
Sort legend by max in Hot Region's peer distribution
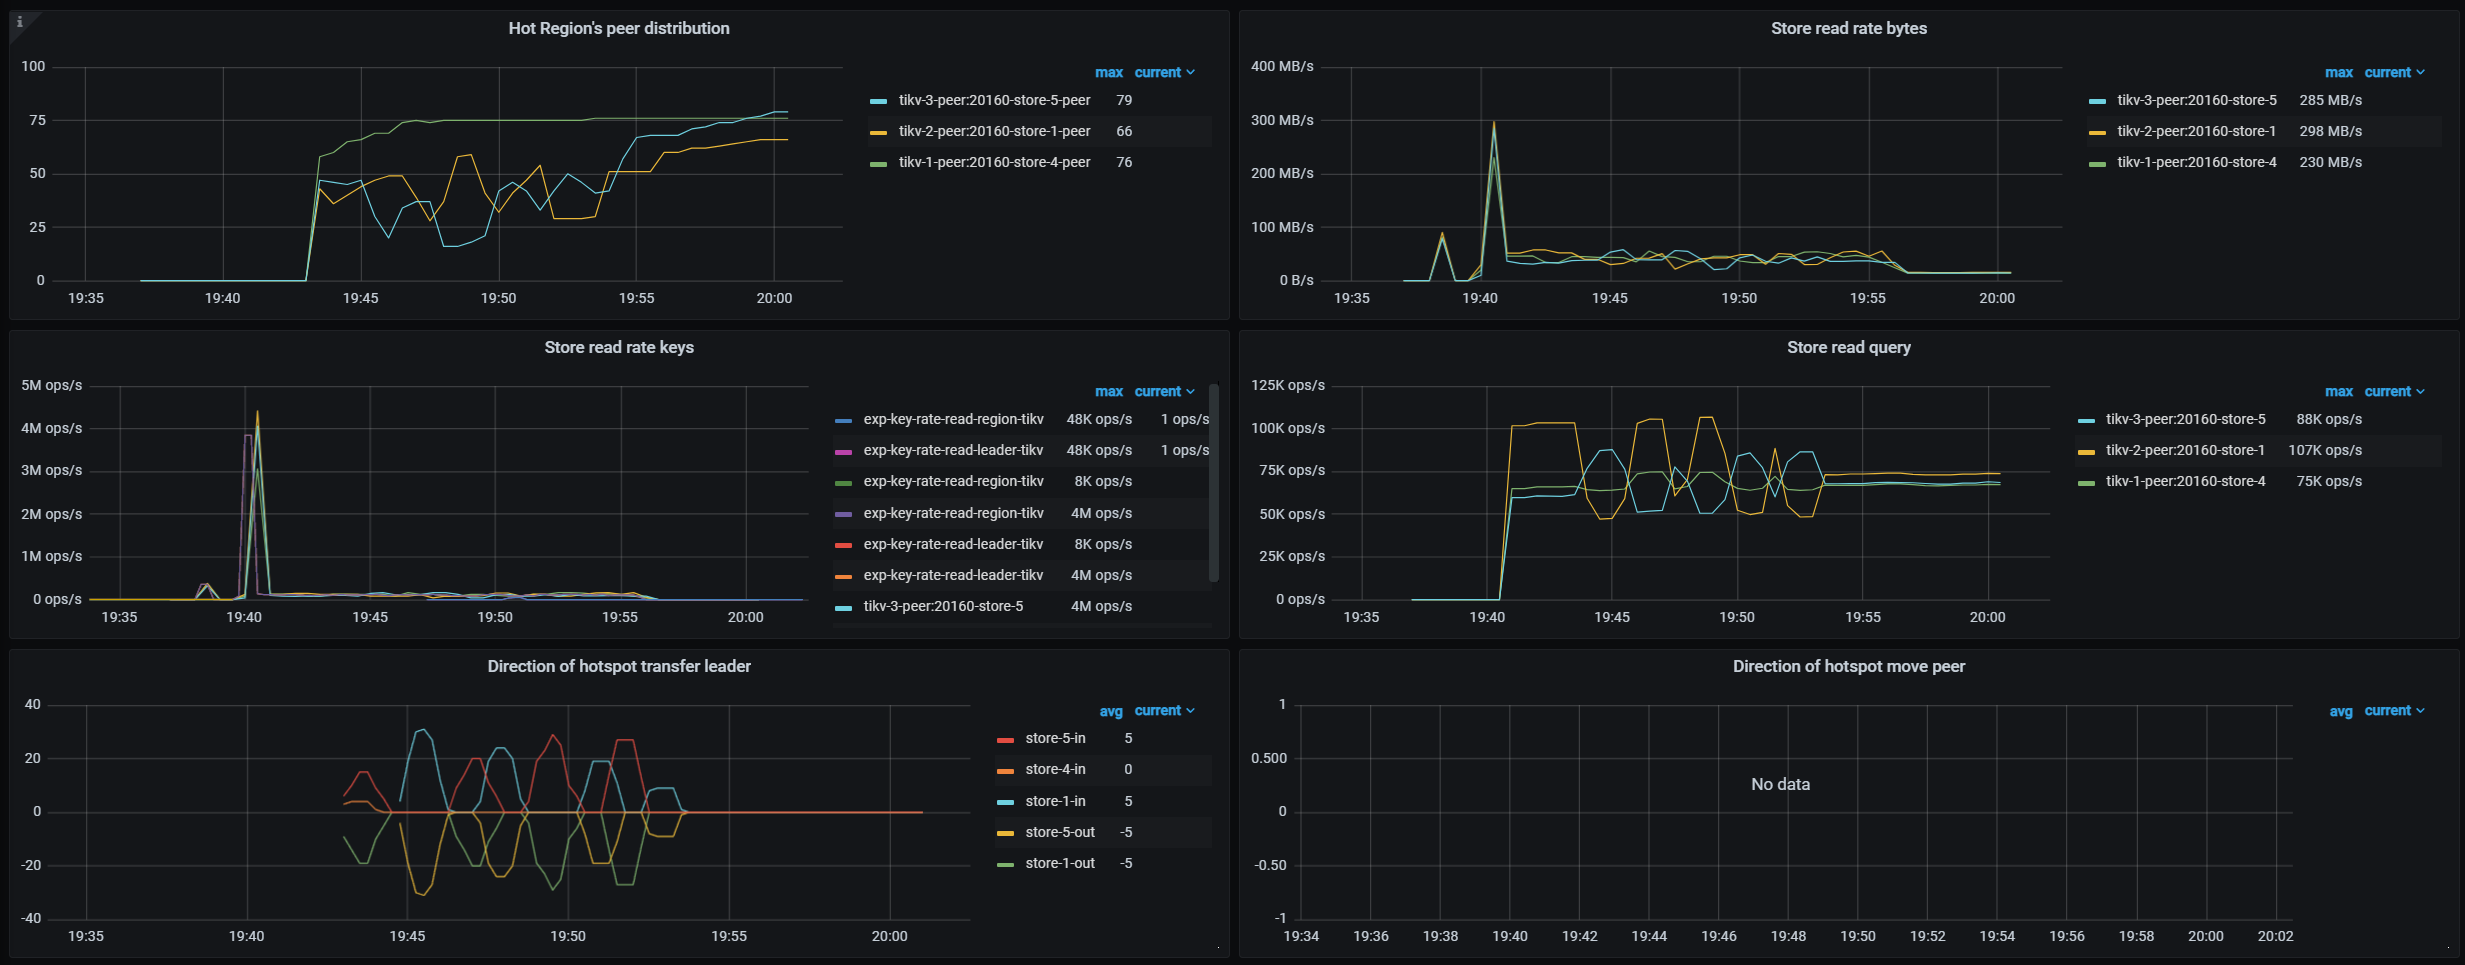coord(1108,72)
